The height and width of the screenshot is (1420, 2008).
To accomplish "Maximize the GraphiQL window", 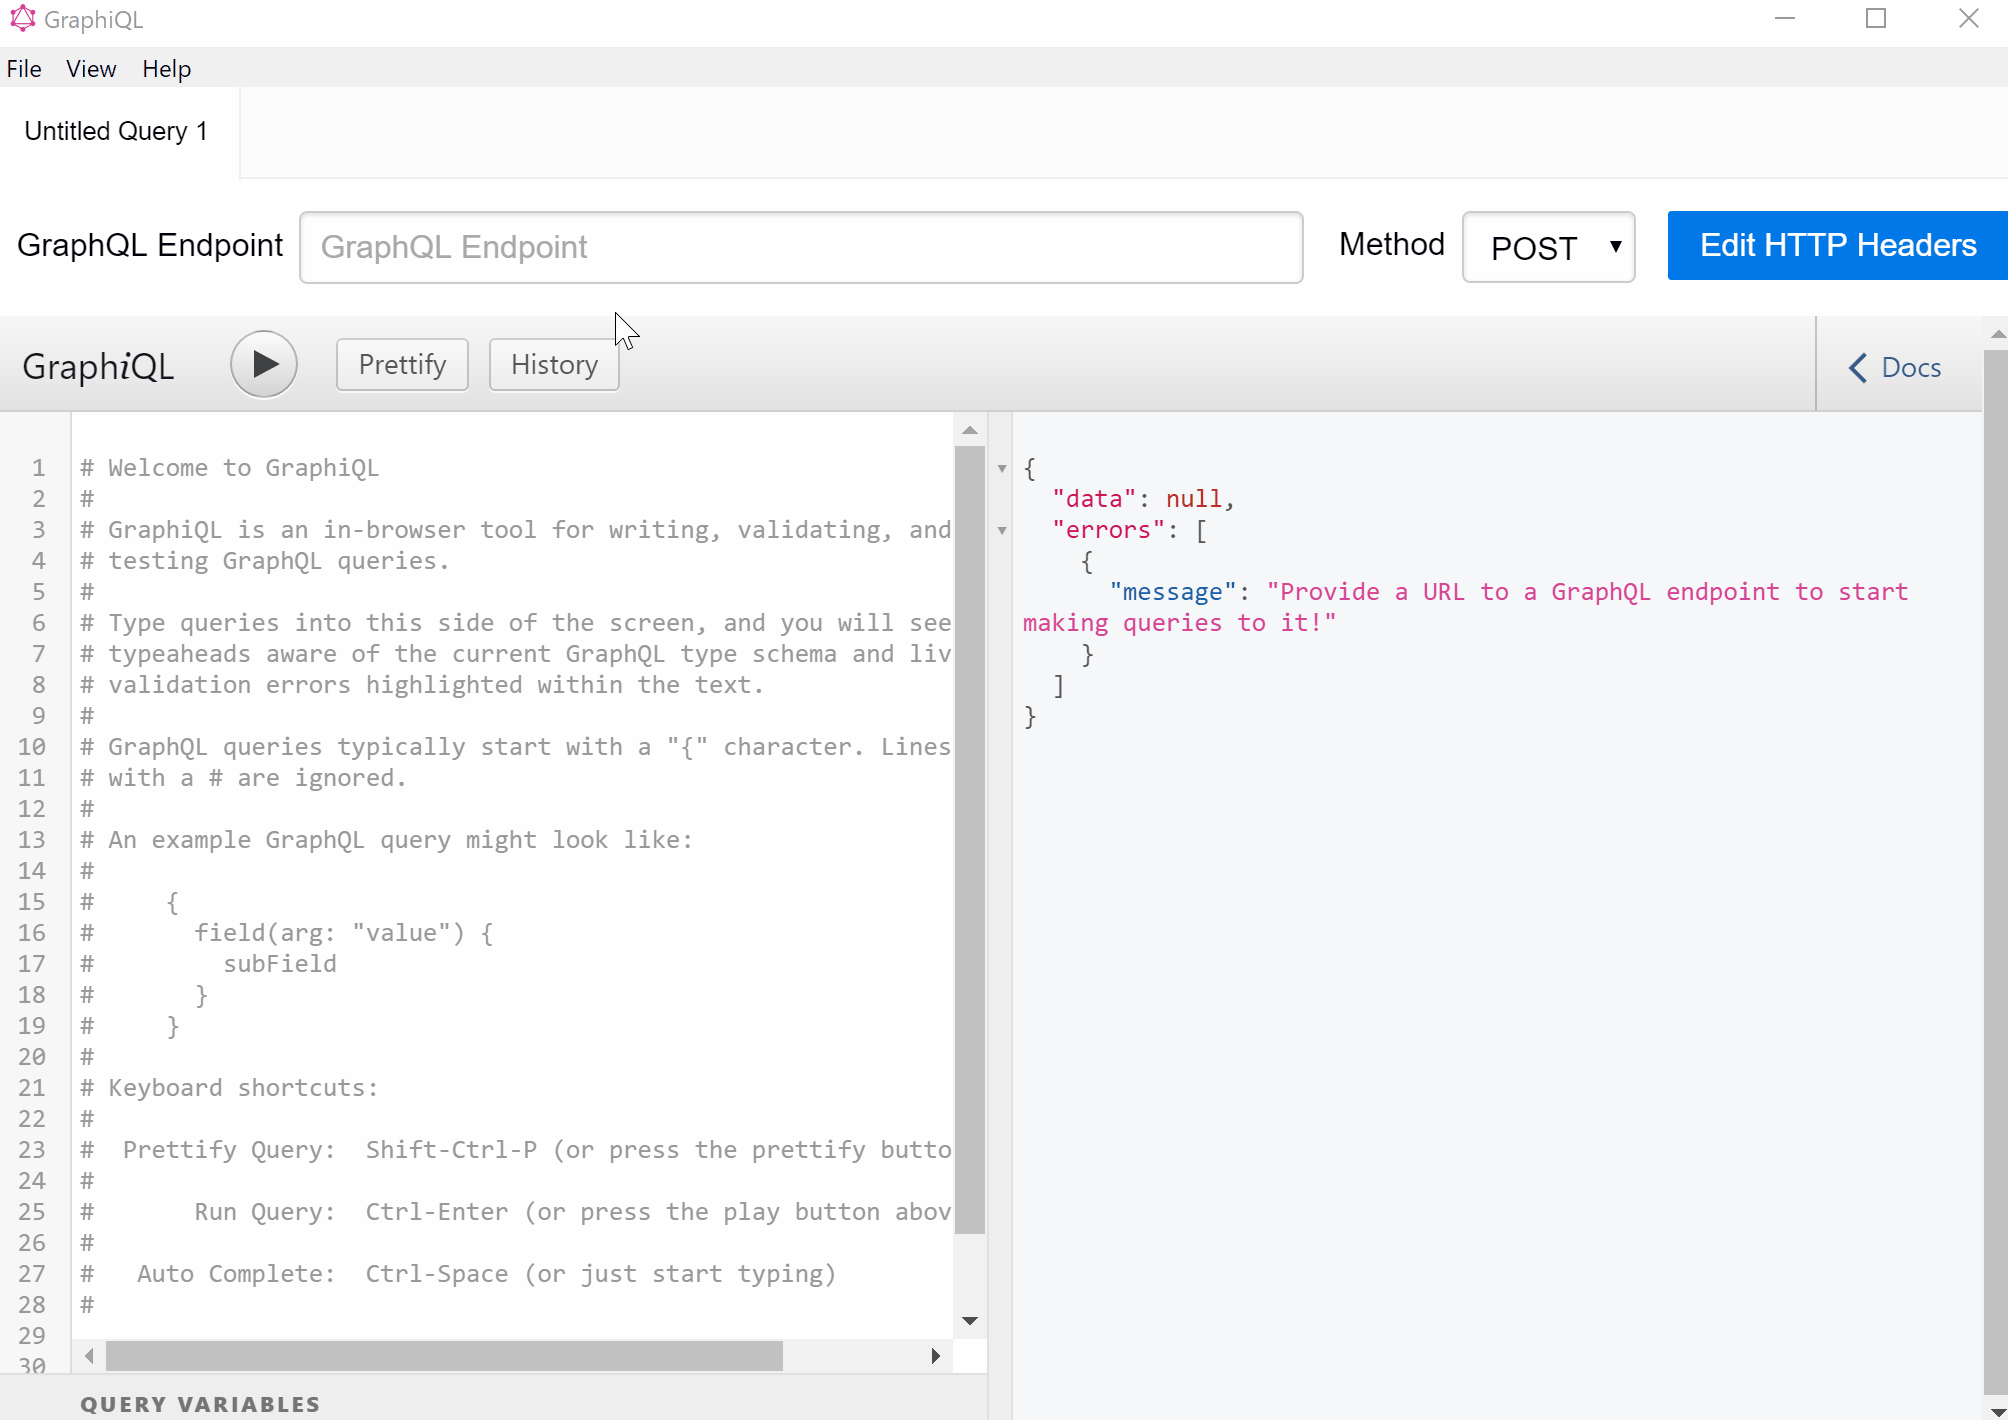I will pyautogui.click(x=1876, y=18).
